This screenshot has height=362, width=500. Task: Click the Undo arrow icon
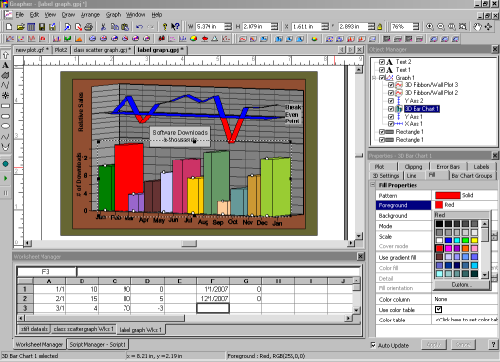[140, 27]
